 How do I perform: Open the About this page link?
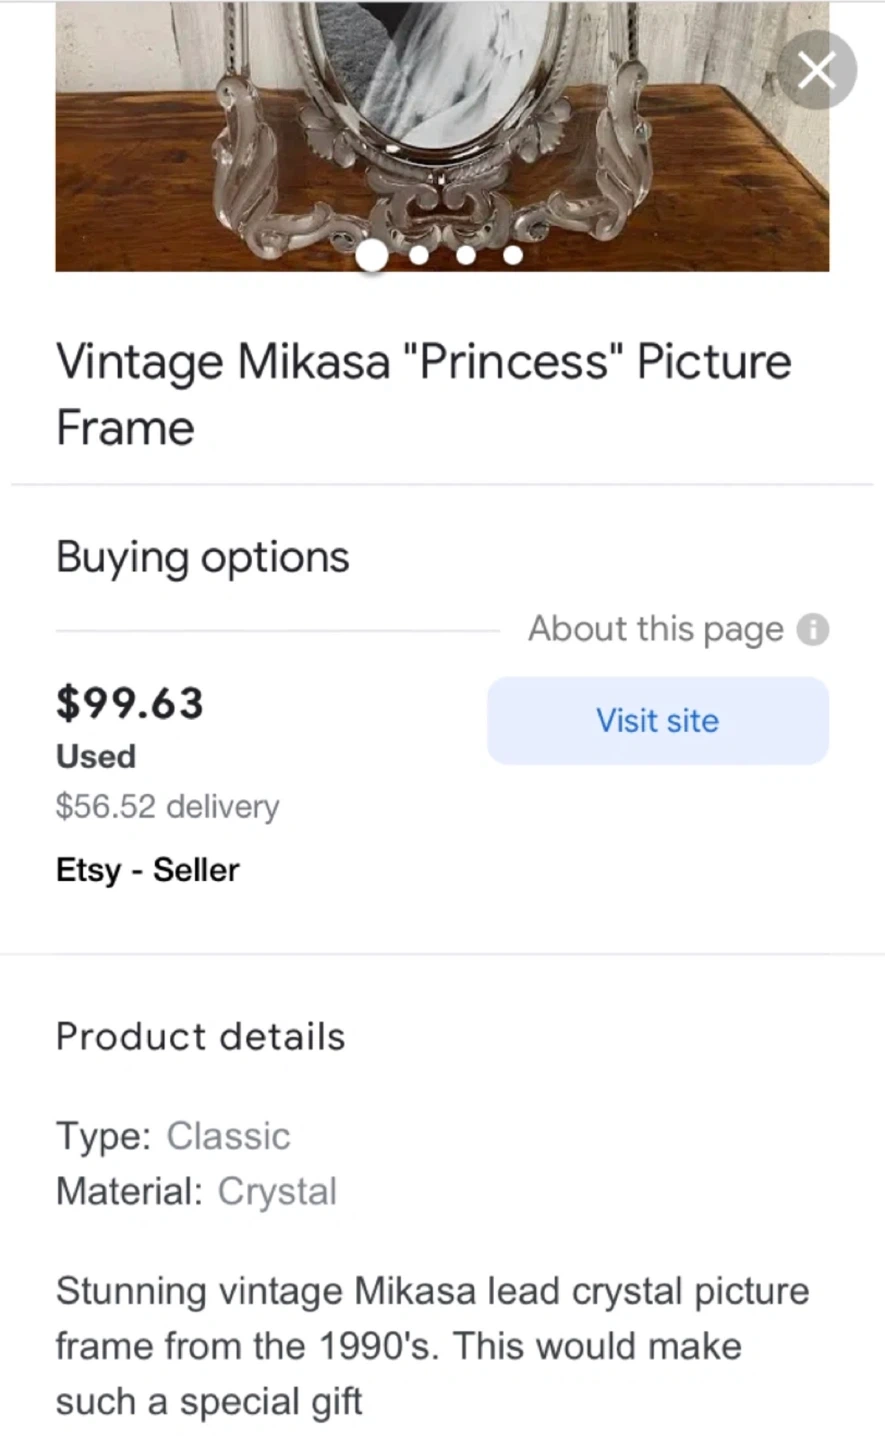click(656, 630)
